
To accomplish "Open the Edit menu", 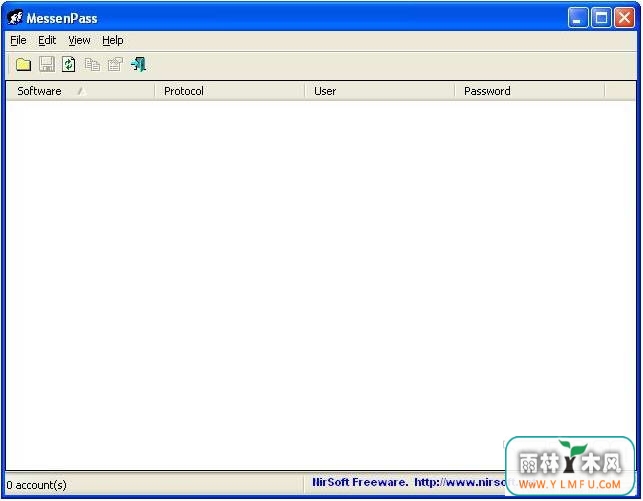I will tap(47, 40).
